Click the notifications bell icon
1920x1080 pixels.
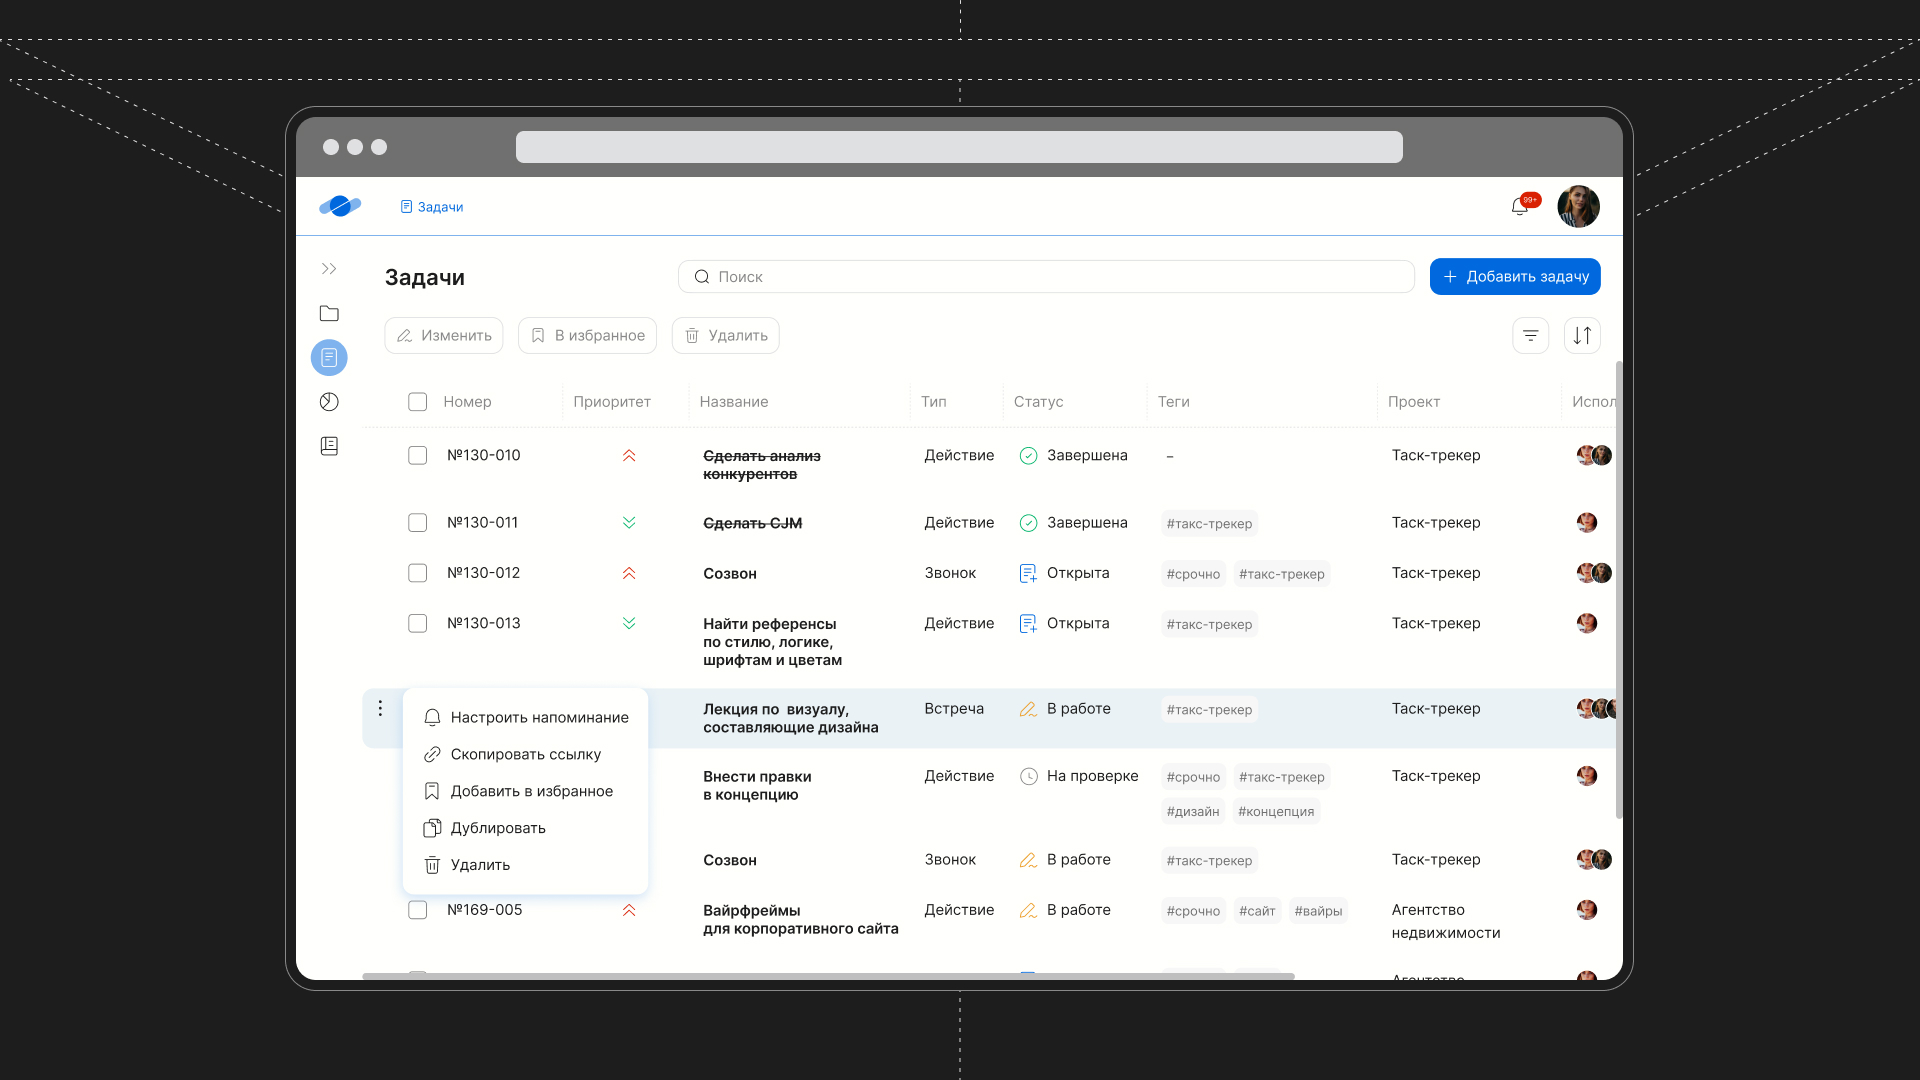pos(1519,207)
